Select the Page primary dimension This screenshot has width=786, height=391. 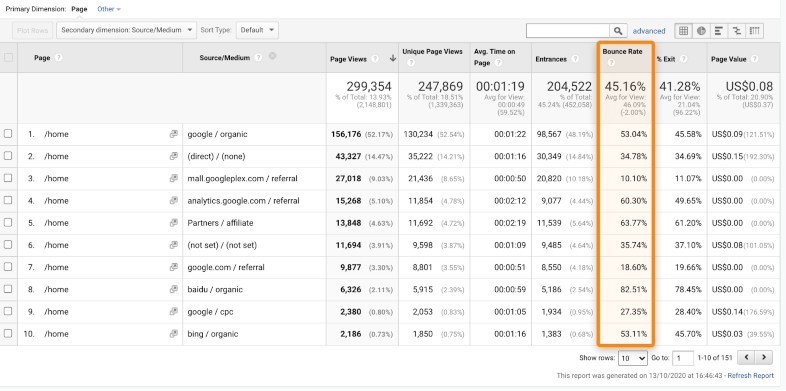click(79, 9)
